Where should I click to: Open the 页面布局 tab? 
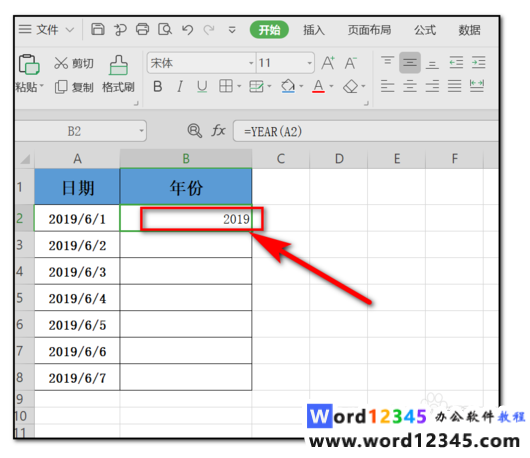tap(369, 30)
